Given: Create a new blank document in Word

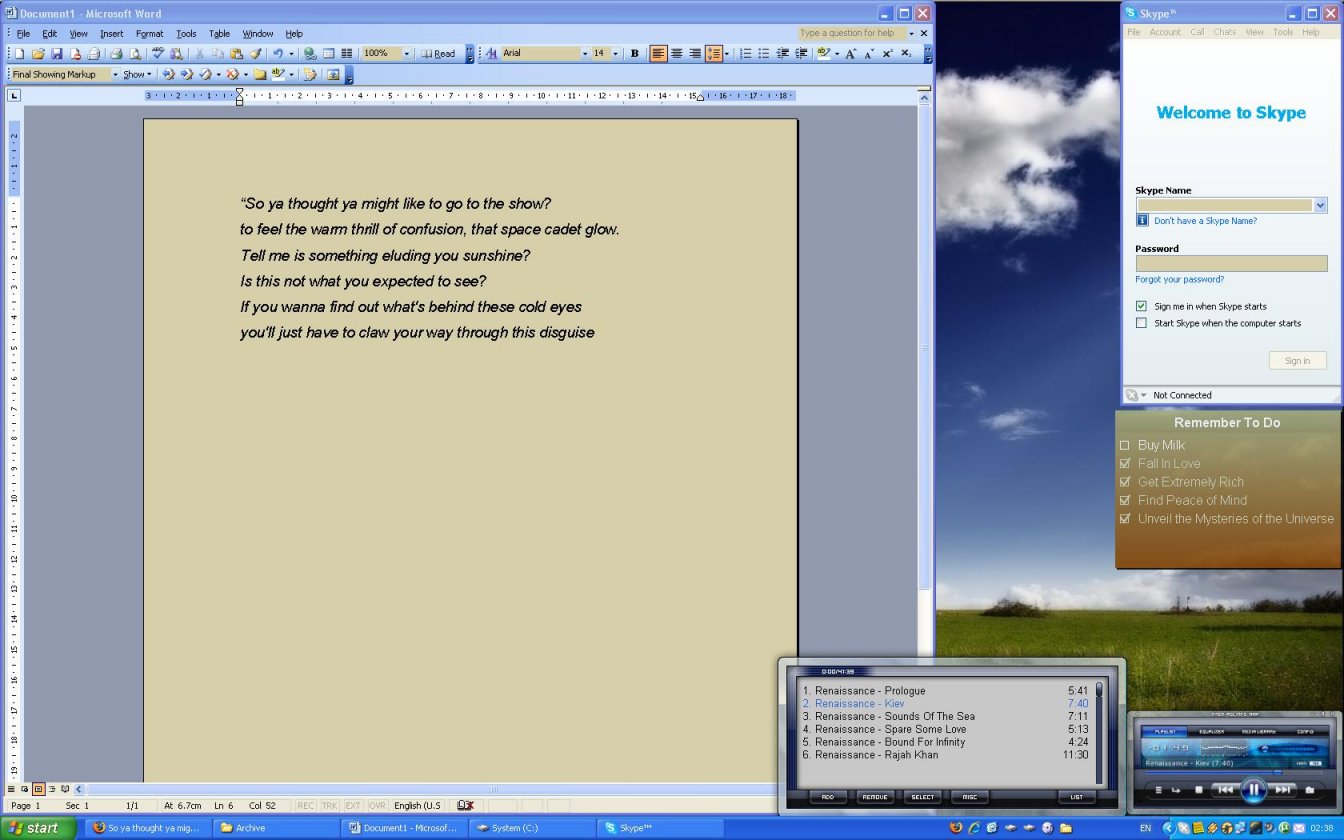Looking at the screenshot, I should [x=19, y=53].
